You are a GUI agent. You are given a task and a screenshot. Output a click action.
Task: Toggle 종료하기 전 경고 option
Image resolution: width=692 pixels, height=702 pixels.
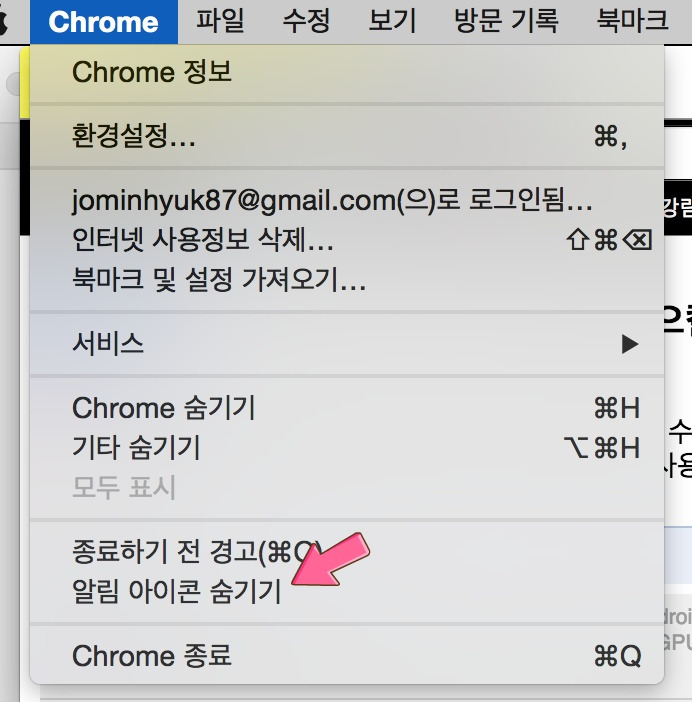click(347, 551)
